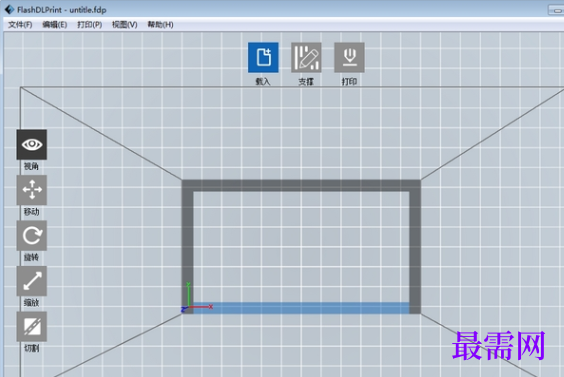Open the Supports (支撑) tool

306,58
